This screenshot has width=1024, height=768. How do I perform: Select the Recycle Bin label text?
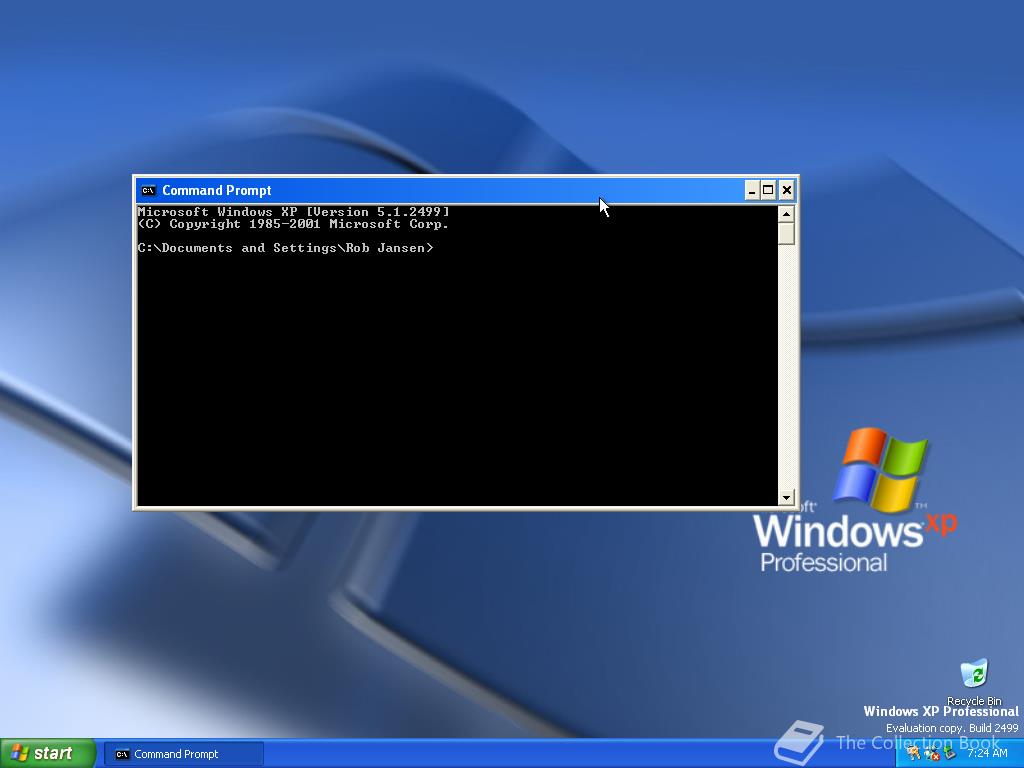pyautogui.click(x=974, y=701)
